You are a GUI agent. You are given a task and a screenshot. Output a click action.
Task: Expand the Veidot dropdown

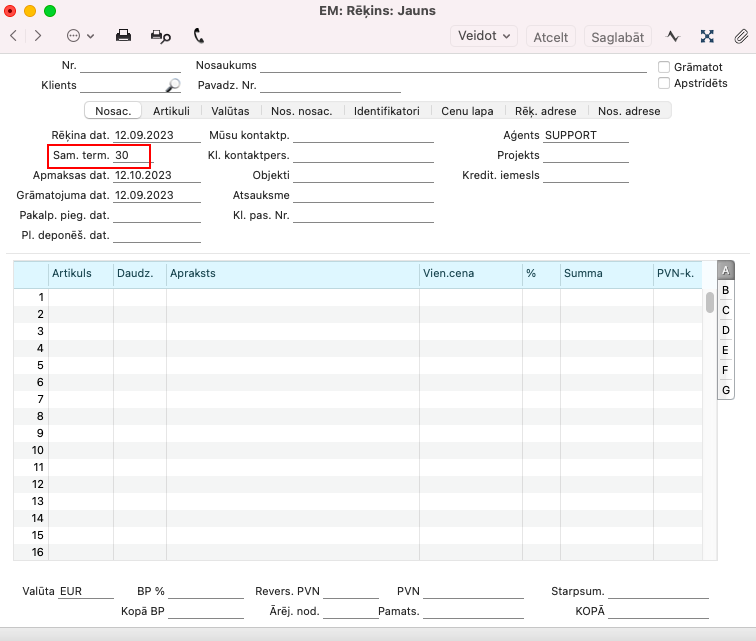coord(484,36)
